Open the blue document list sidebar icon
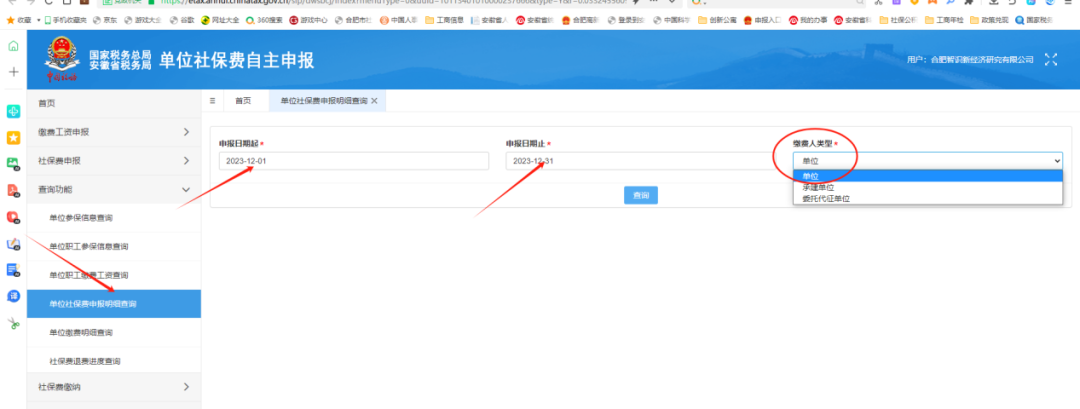Image resolution: width=1080 pixels, height=409 pixels. click(13, 269)
